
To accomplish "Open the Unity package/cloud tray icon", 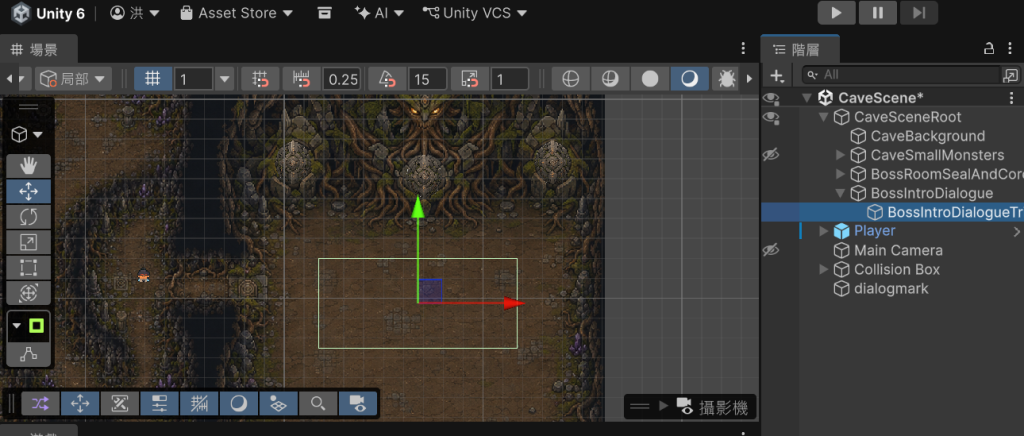I will (325, 13).
